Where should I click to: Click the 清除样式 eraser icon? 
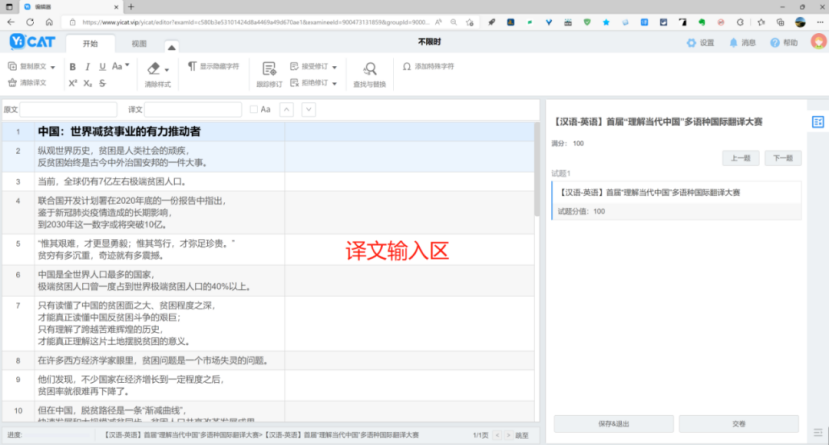153,68
